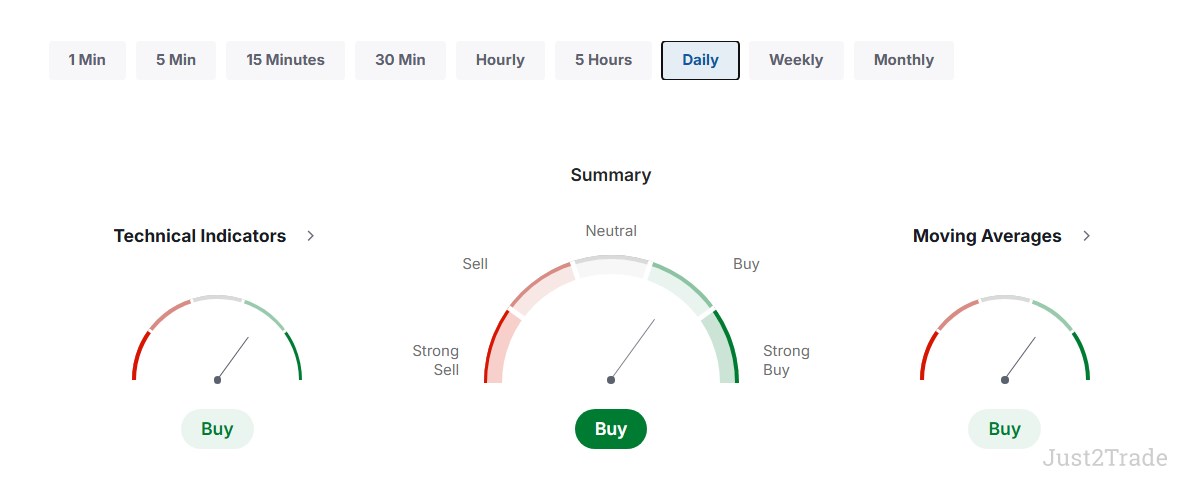Switch to the Weekly timeframe
The width and height of the screenshot is (1187, 486).
coord(796,61)
